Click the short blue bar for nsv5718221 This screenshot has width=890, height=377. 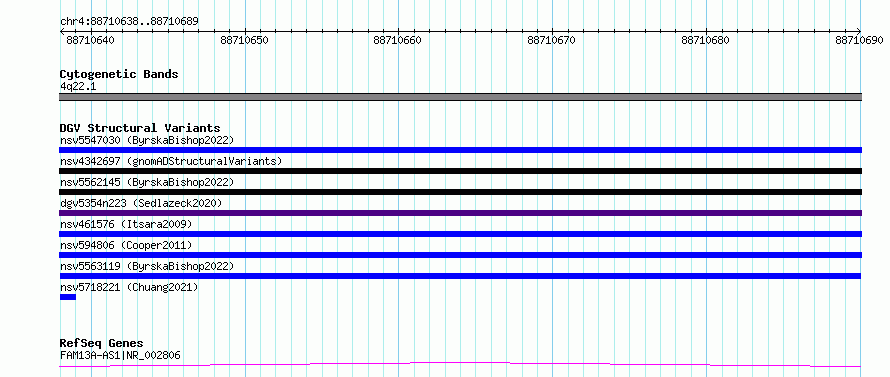coord(68,297)
